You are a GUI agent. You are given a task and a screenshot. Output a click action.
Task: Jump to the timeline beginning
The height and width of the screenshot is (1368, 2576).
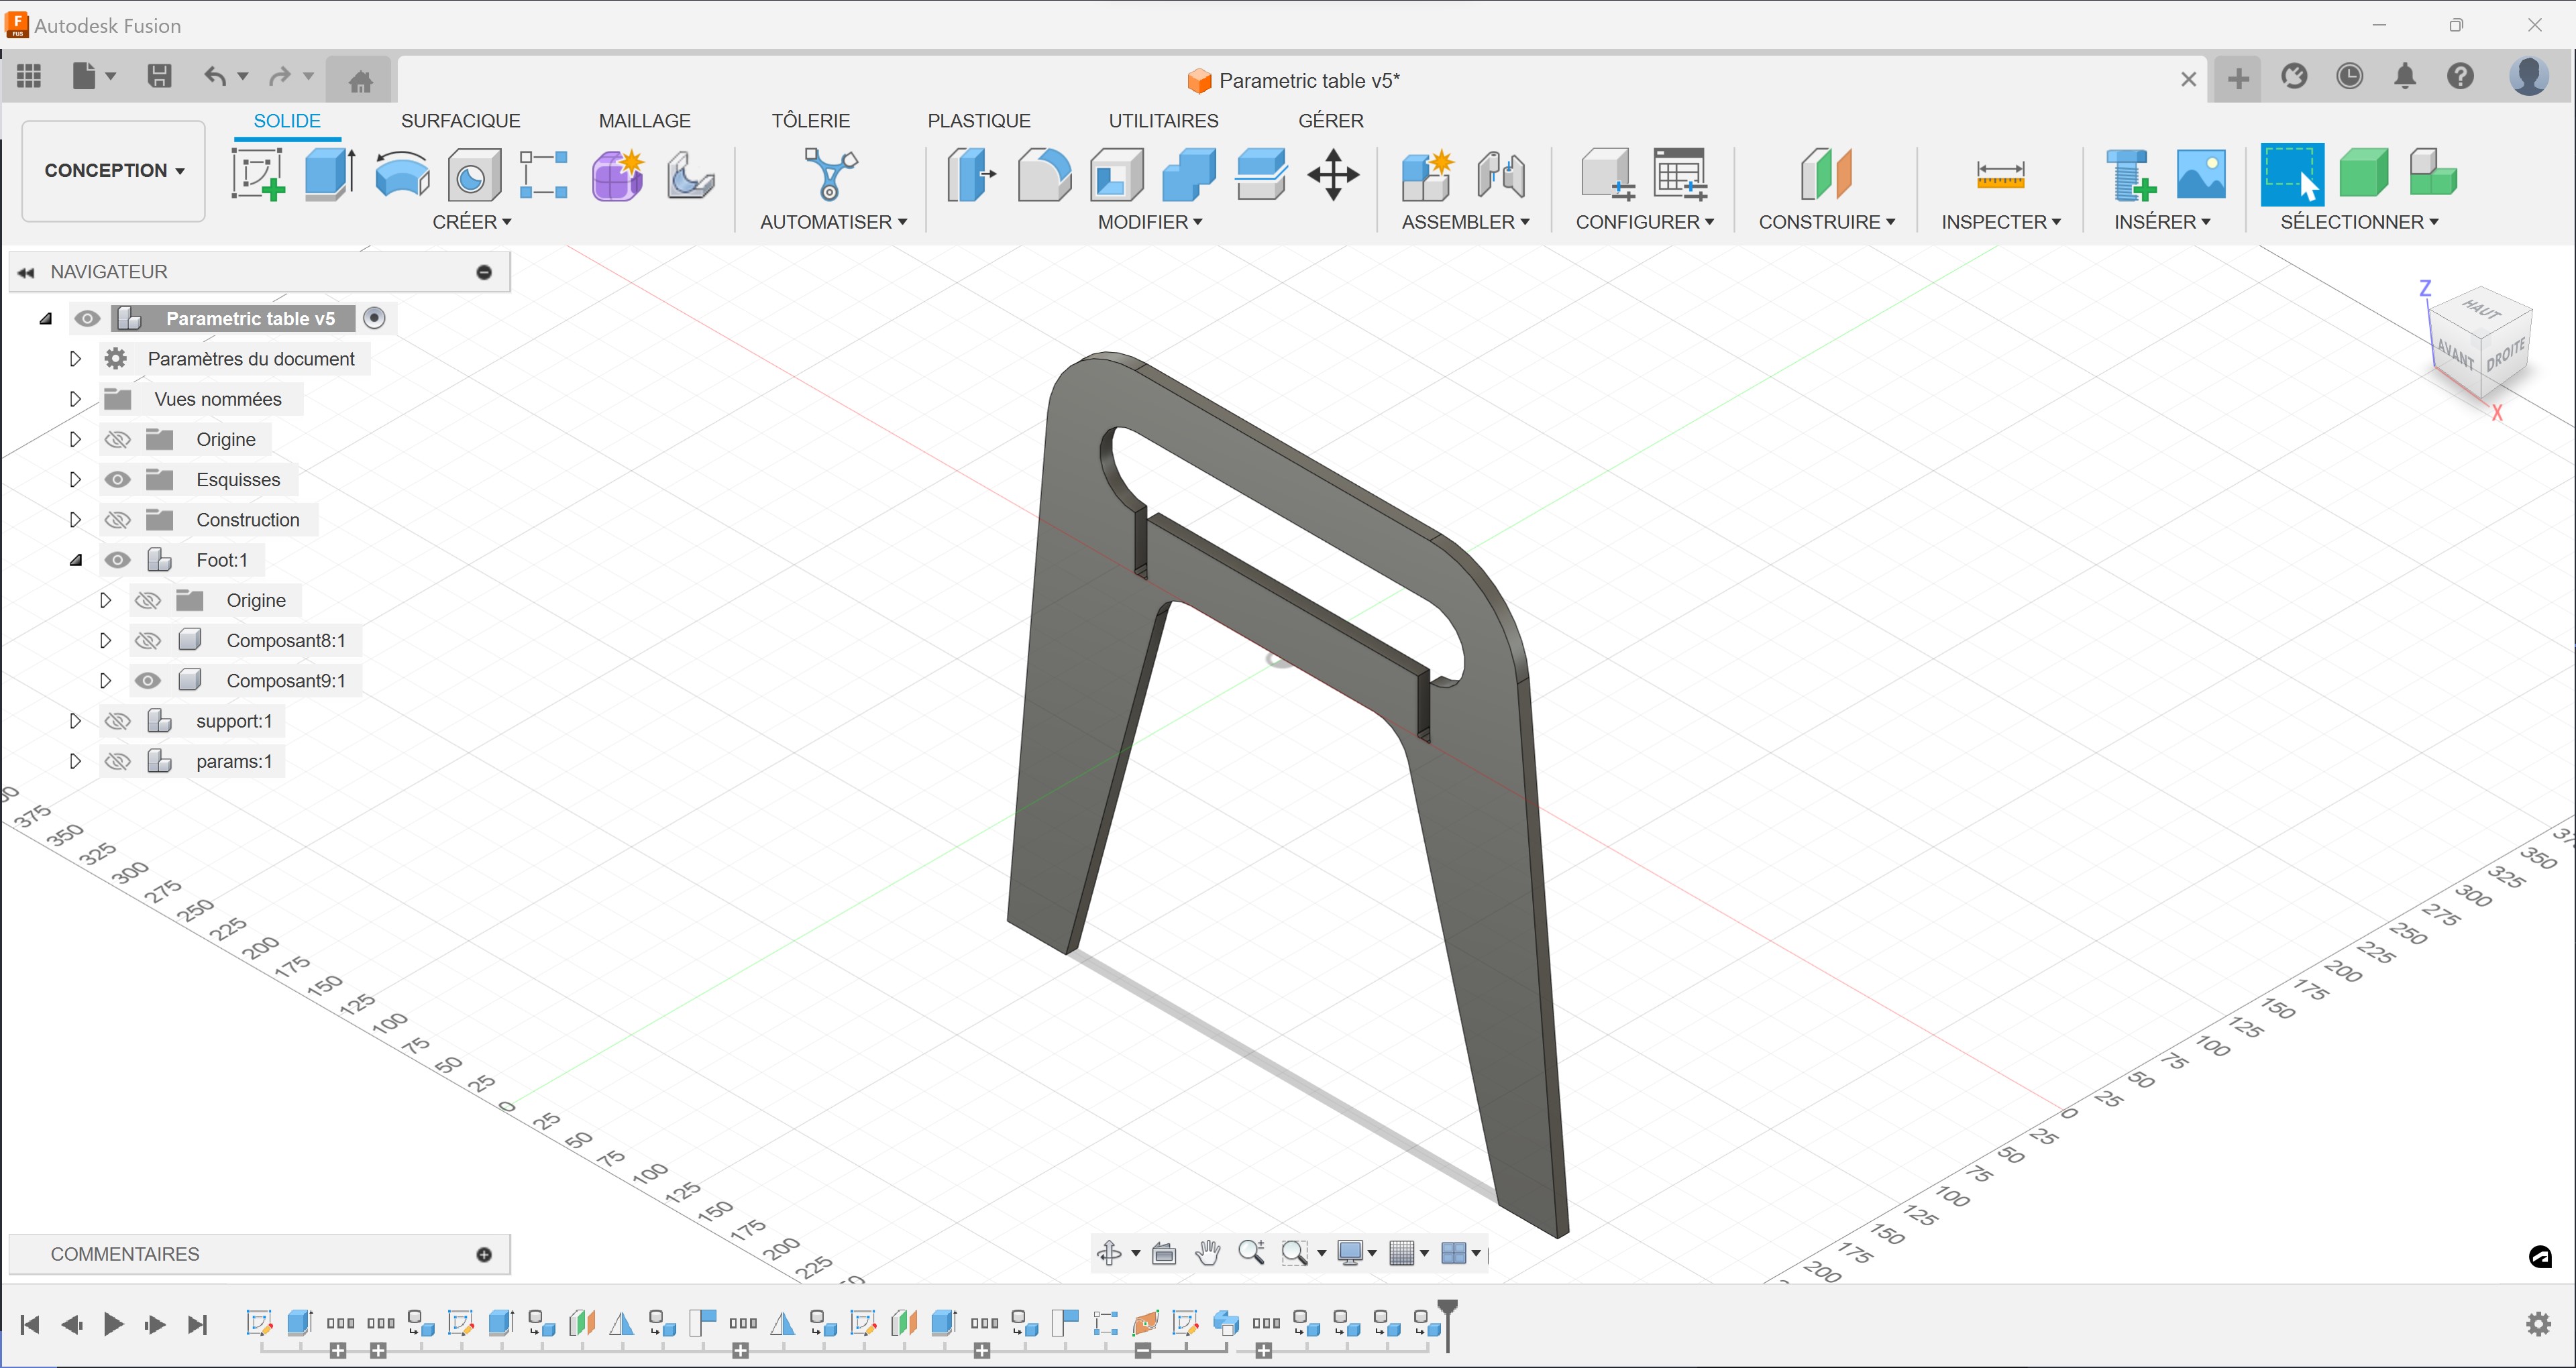(29, 1324)
